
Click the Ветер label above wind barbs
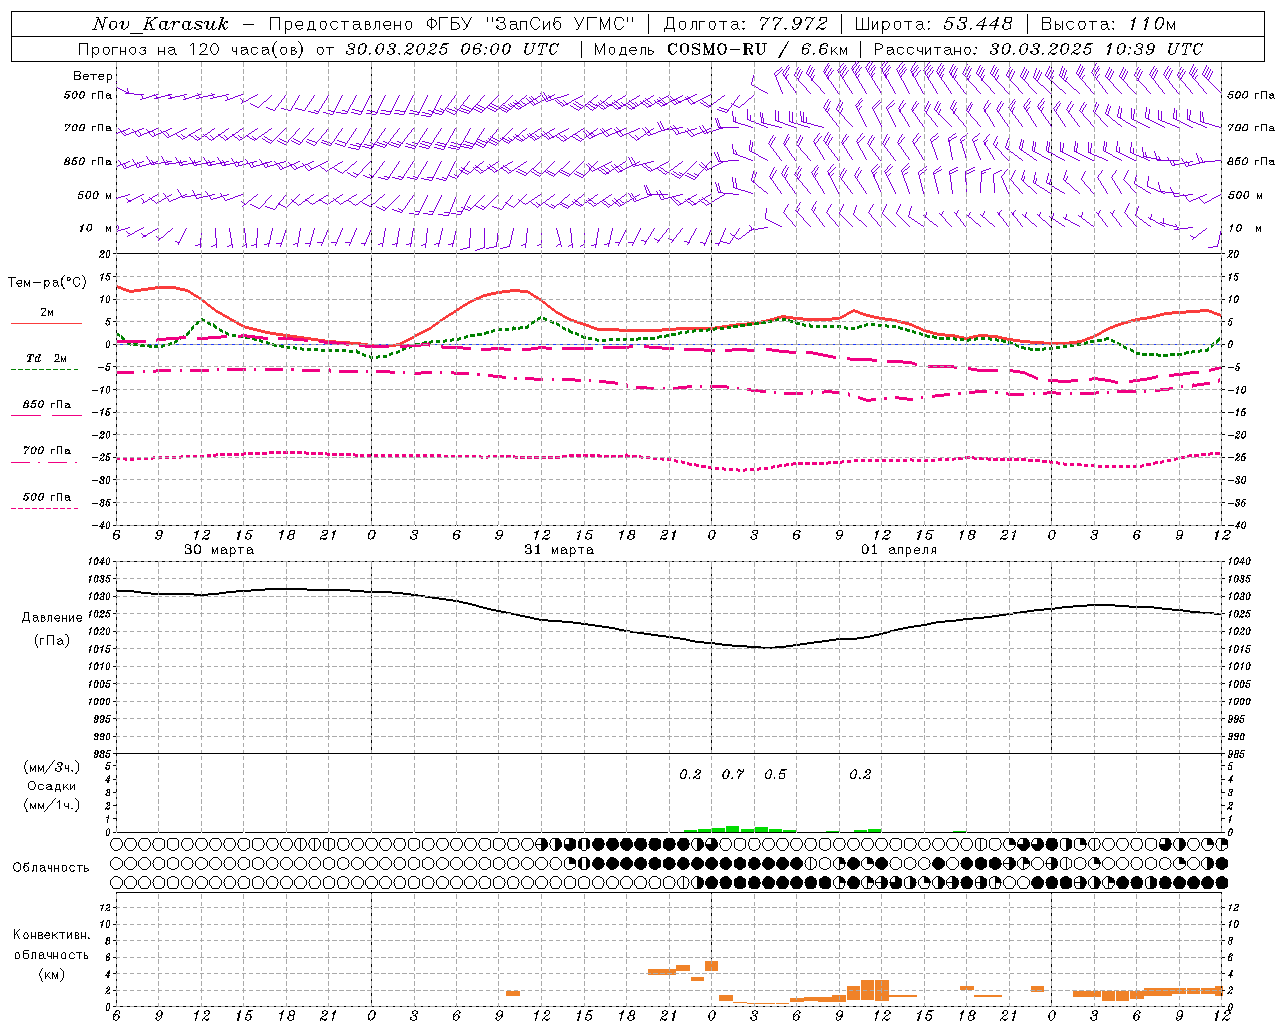click(x=92, y=76)
